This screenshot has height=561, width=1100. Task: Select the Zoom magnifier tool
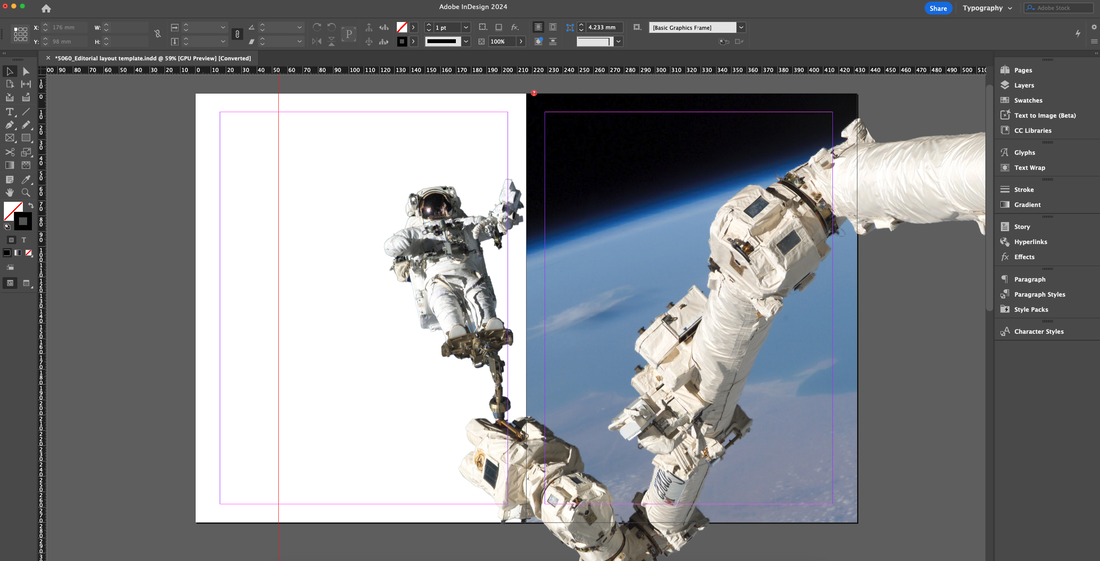[26, 192]
